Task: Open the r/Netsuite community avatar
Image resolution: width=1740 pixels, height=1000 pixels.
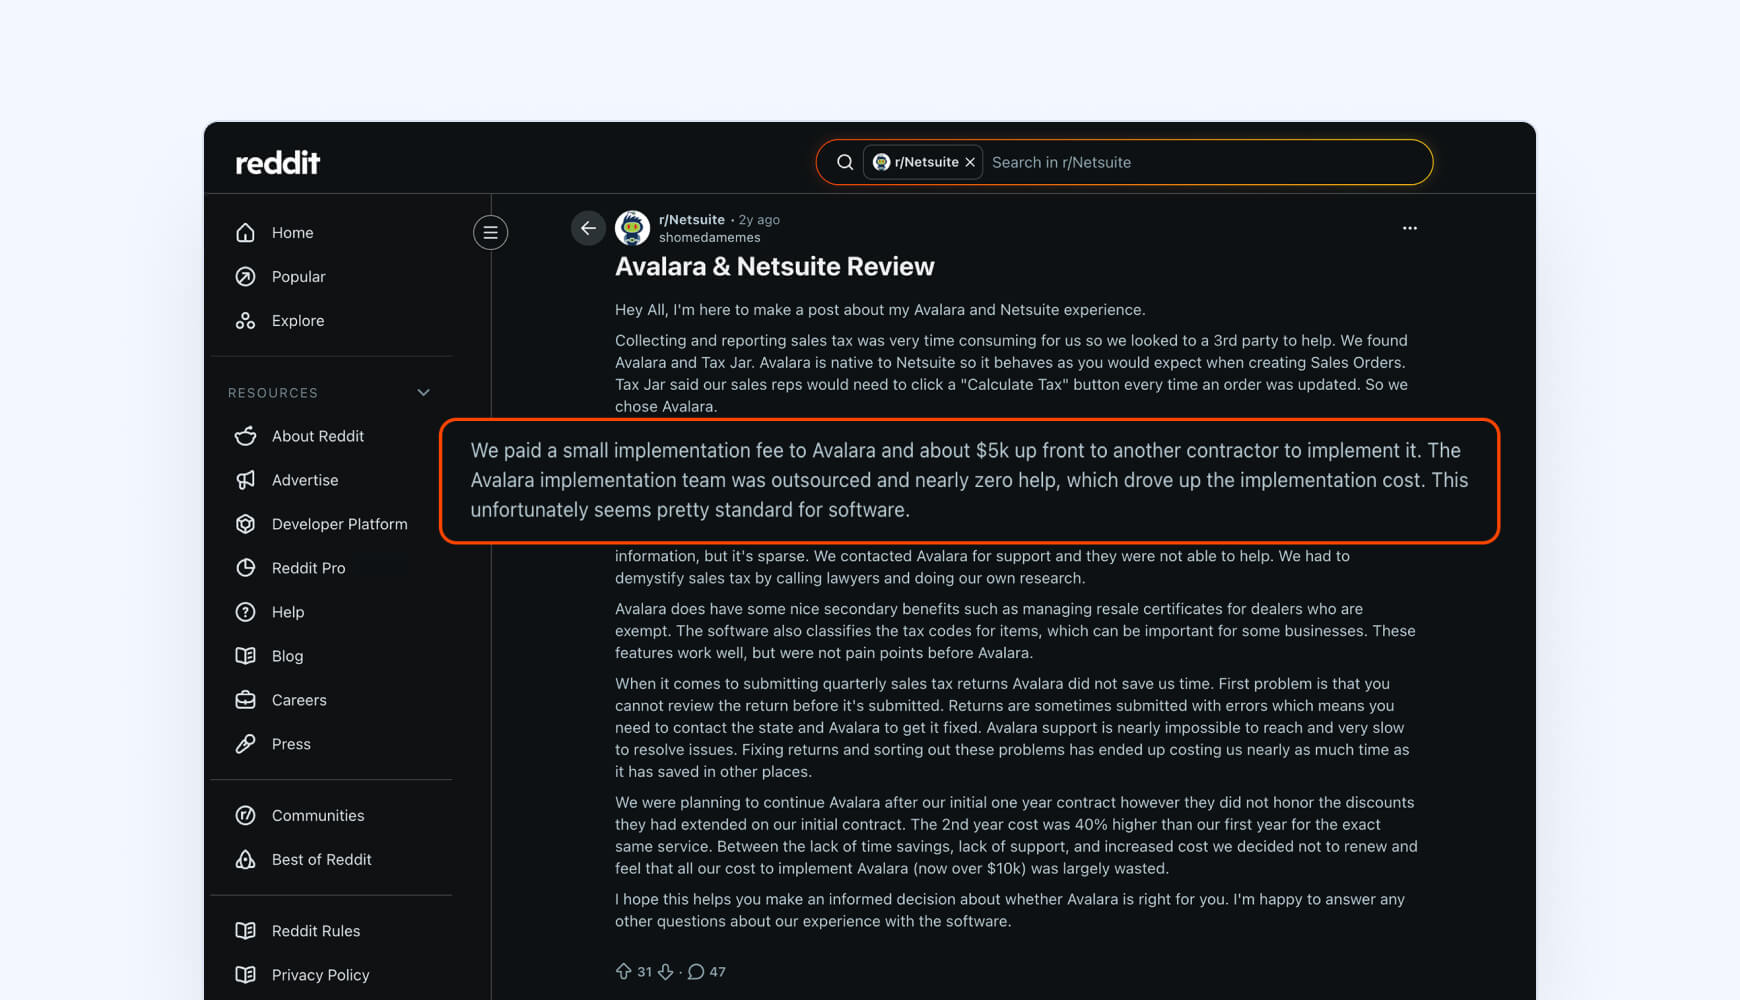Action: [x=632, y=228]
